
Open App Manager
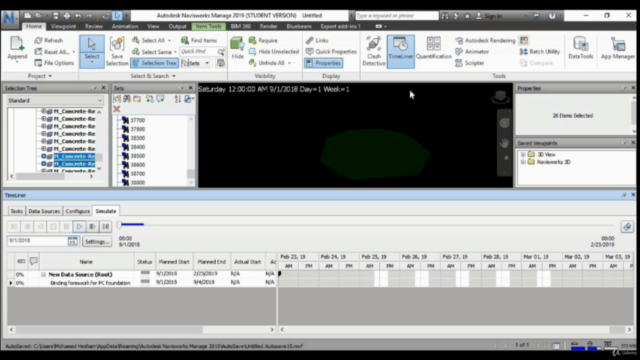[x=618, y=49]
